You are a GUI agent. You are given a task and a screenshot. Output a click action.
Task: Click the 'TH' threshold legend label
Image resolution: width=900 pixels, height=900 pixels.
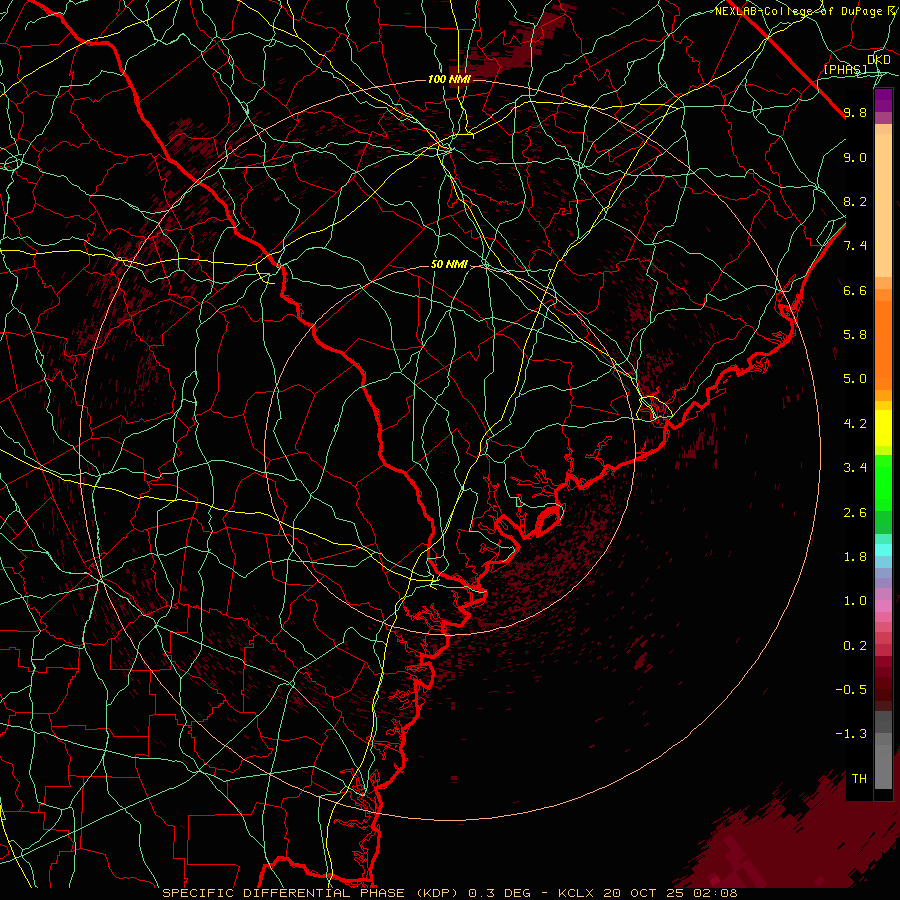click(x=859, y=779)
